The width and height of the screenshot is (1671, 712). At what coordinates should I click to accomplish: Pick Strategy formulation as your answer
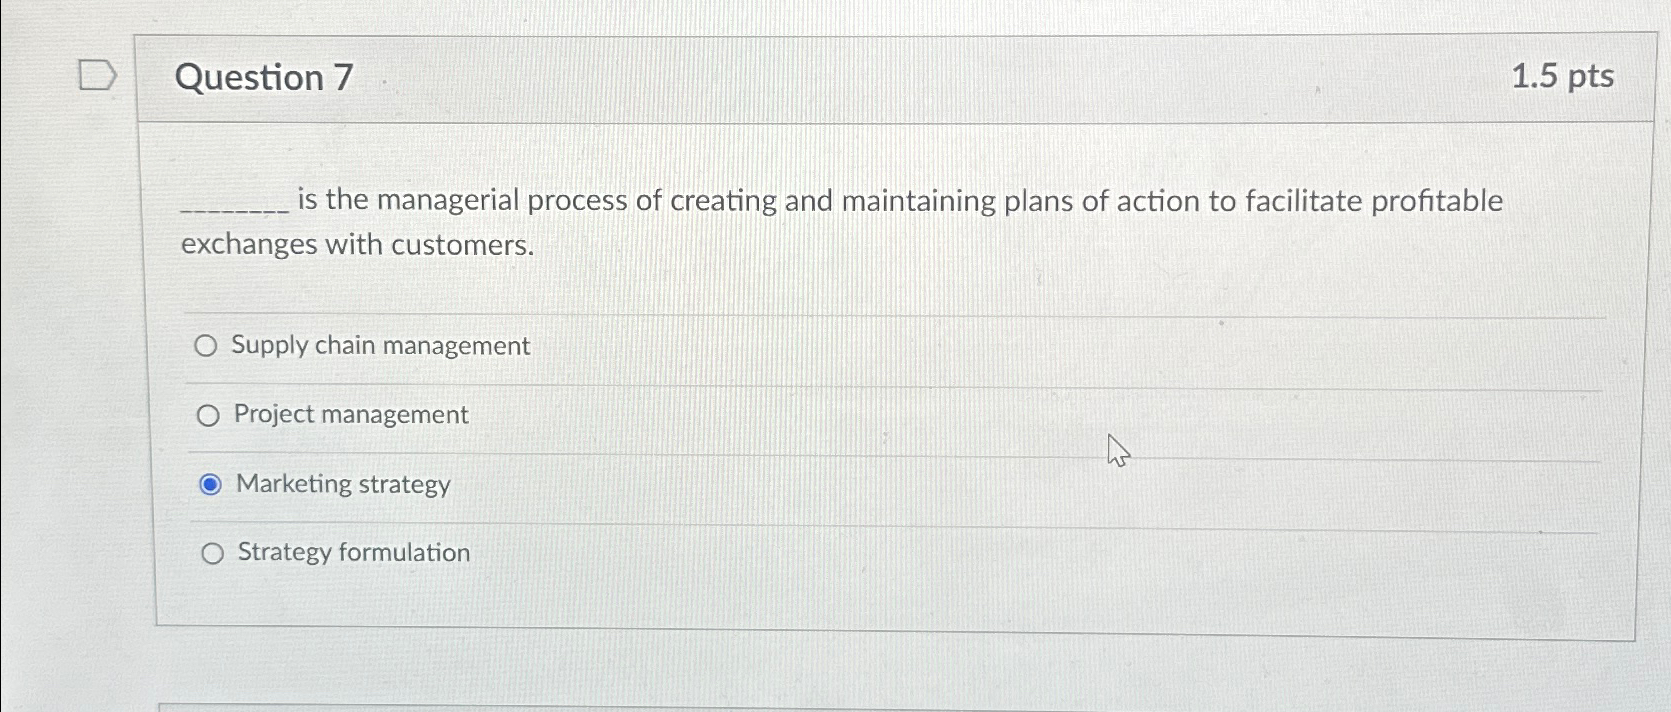tap(213, 553)
